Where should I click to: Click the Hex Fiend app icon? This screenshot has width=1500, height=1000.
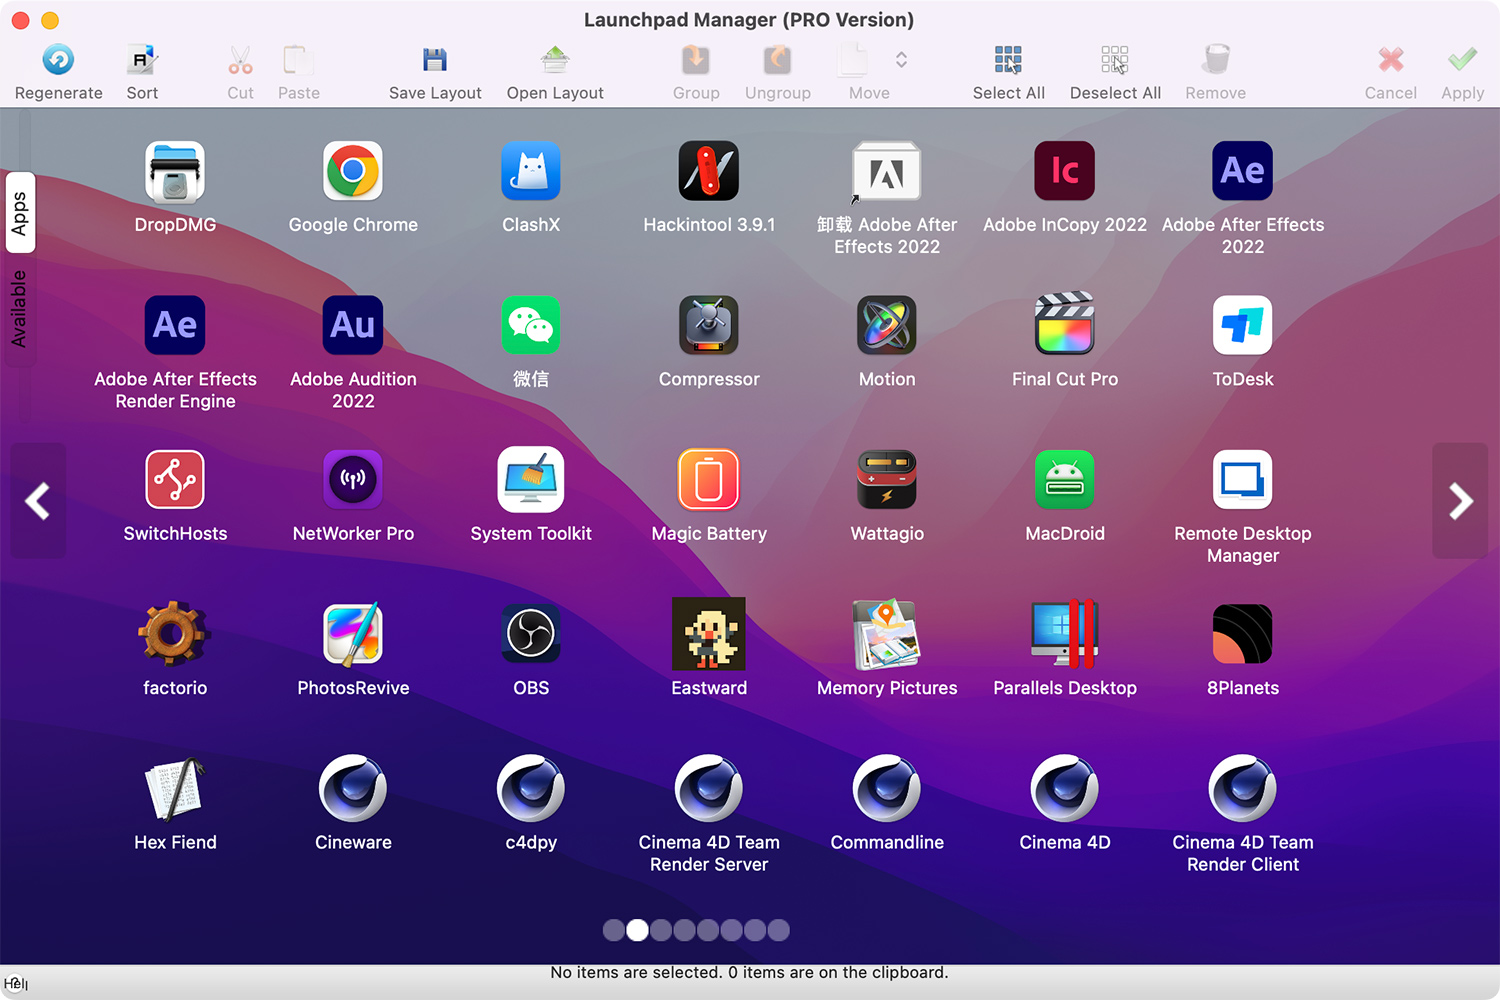pos(175,787)
